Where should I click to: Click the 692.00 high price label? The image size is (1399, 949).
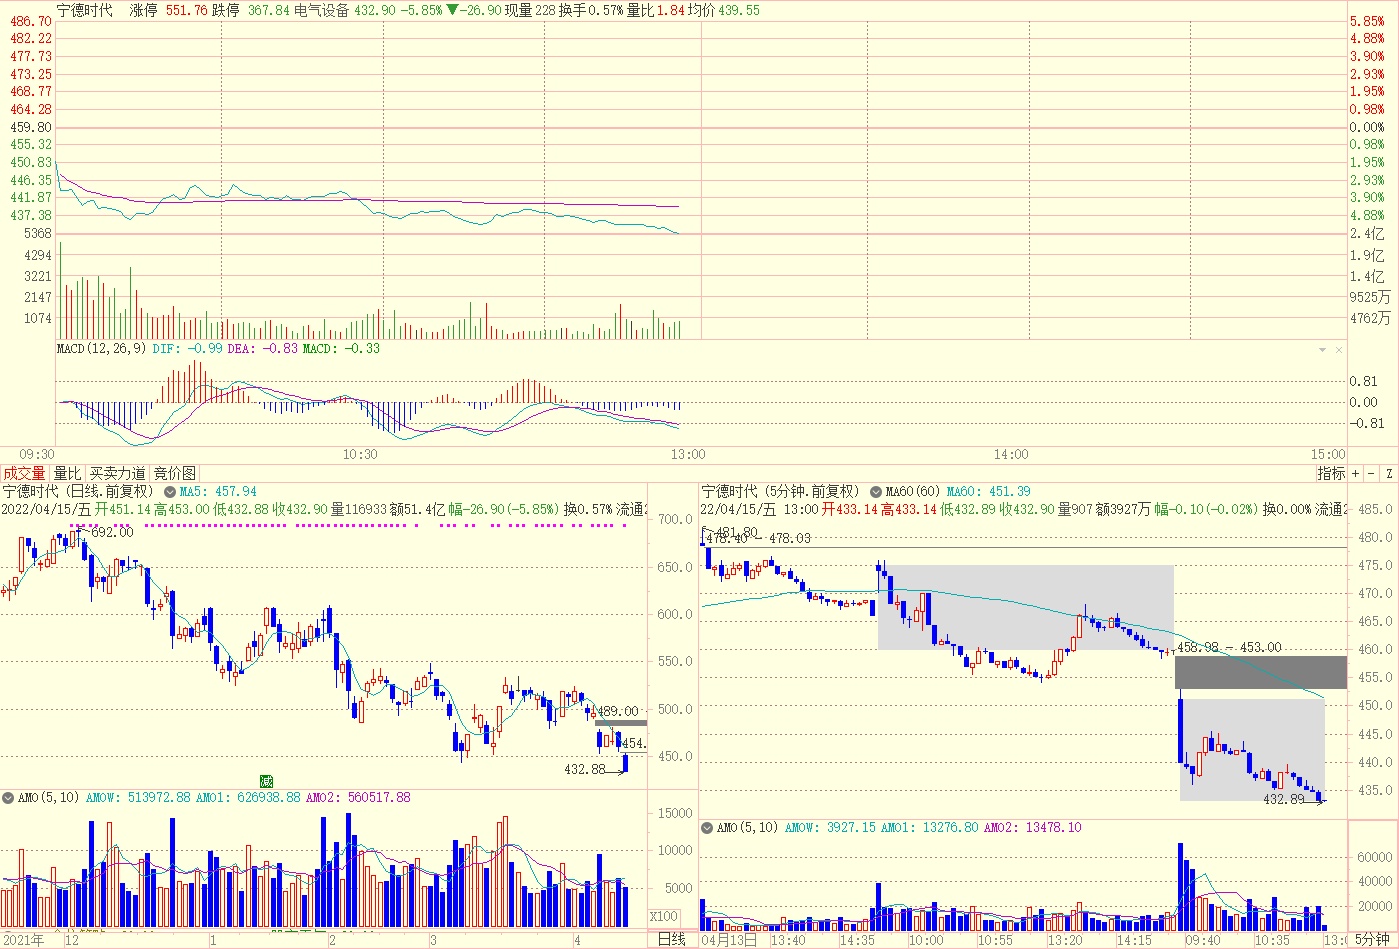coord(112,532)
